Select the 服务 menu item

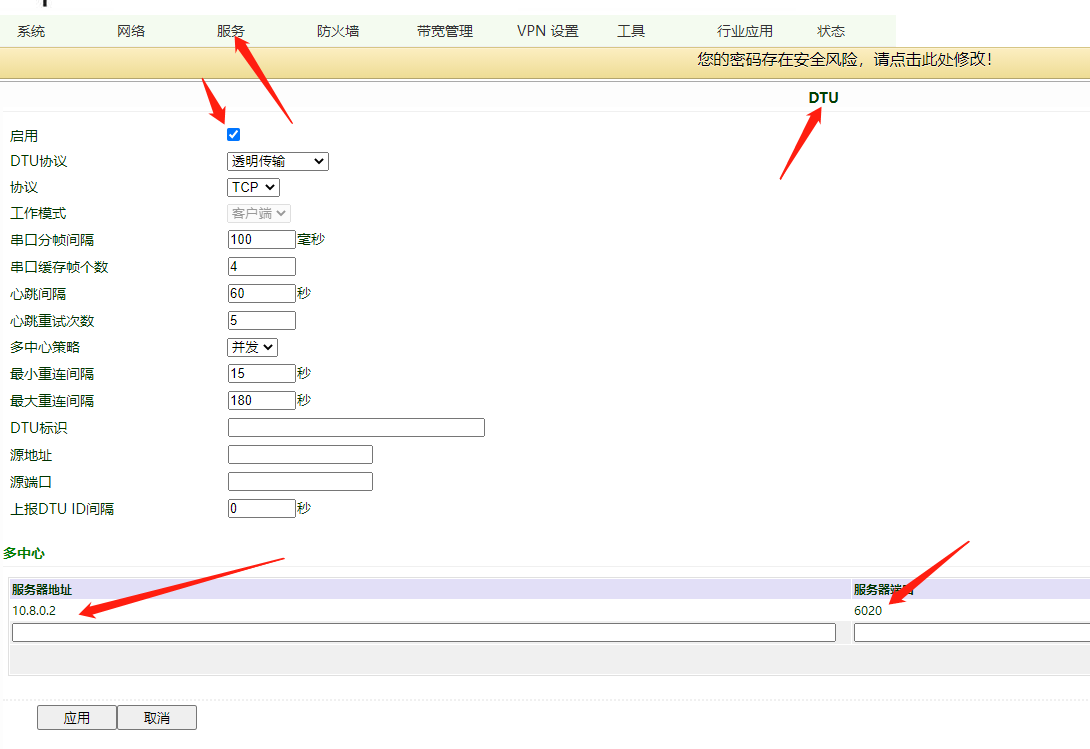click(x=229, y=30)
